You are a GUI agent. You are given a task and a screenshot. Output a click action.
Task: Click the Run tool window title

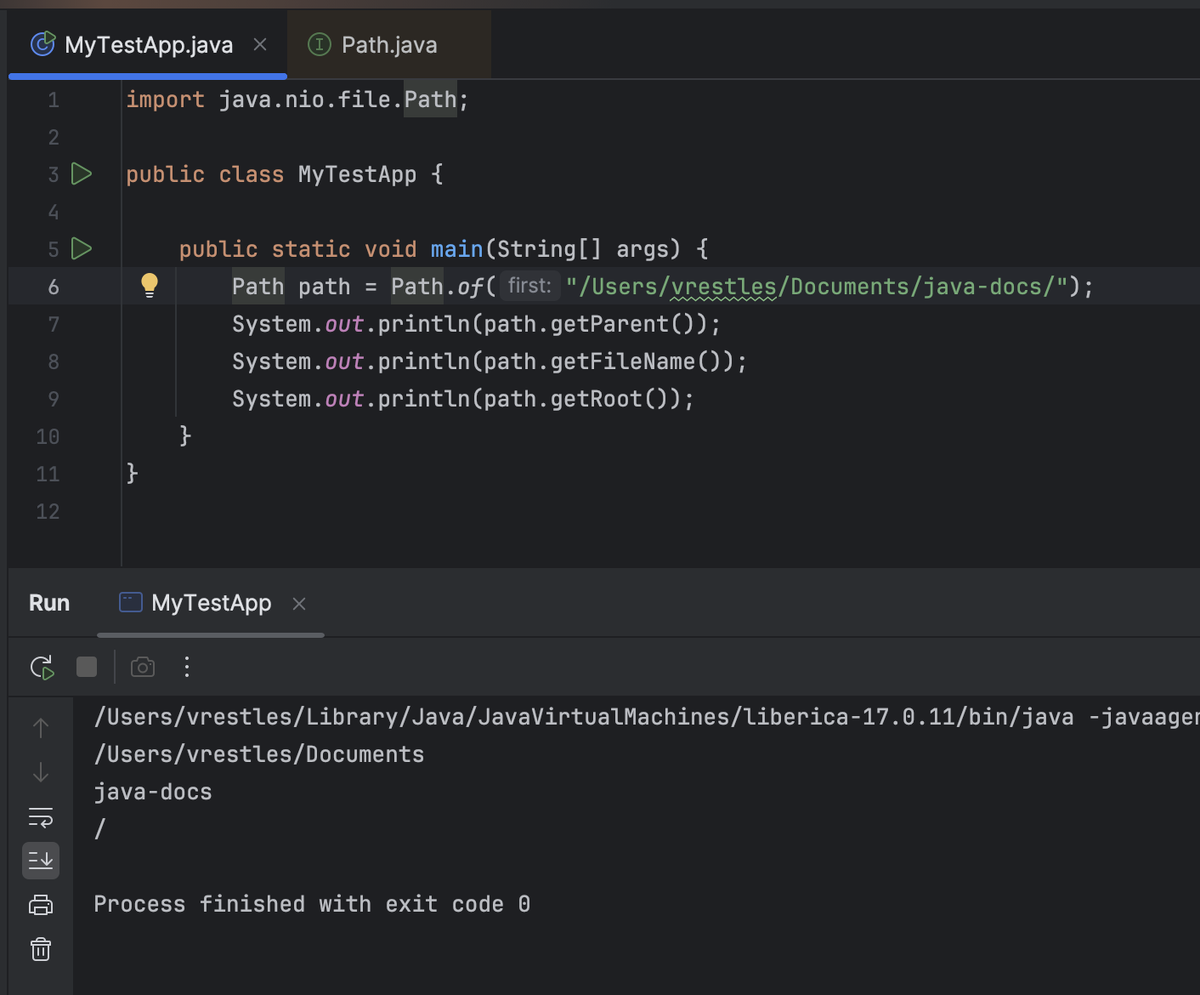(x=49, y=603)
